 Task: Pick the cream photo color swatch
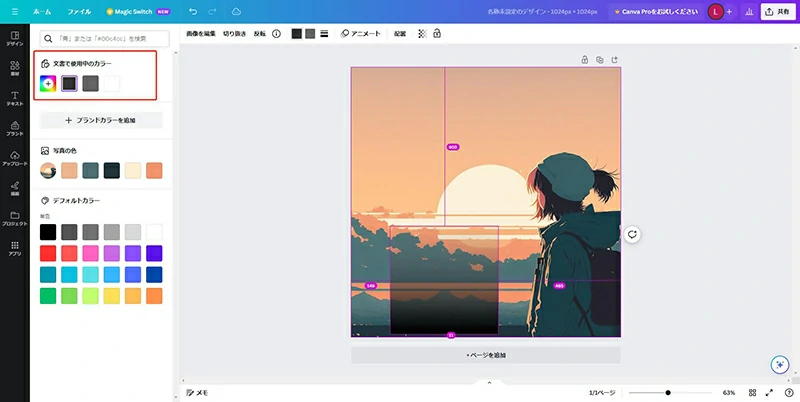133,170
